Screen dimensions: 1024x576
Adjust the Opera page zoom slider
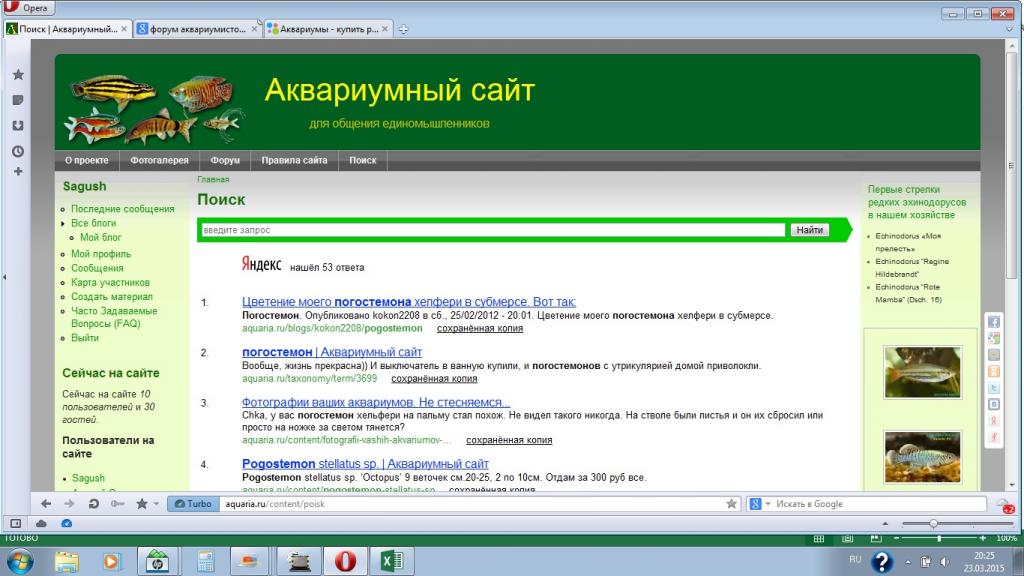[x=934, y=523]
